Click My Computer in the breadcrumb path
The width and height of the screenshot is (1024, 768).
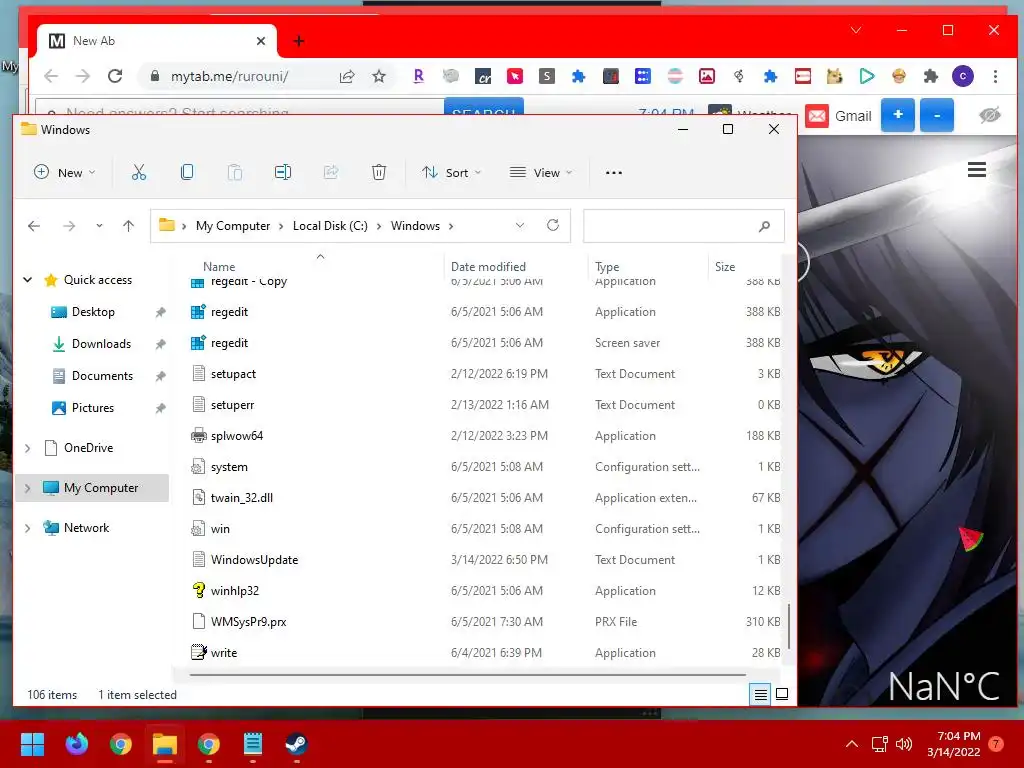[x=232, y=226]
